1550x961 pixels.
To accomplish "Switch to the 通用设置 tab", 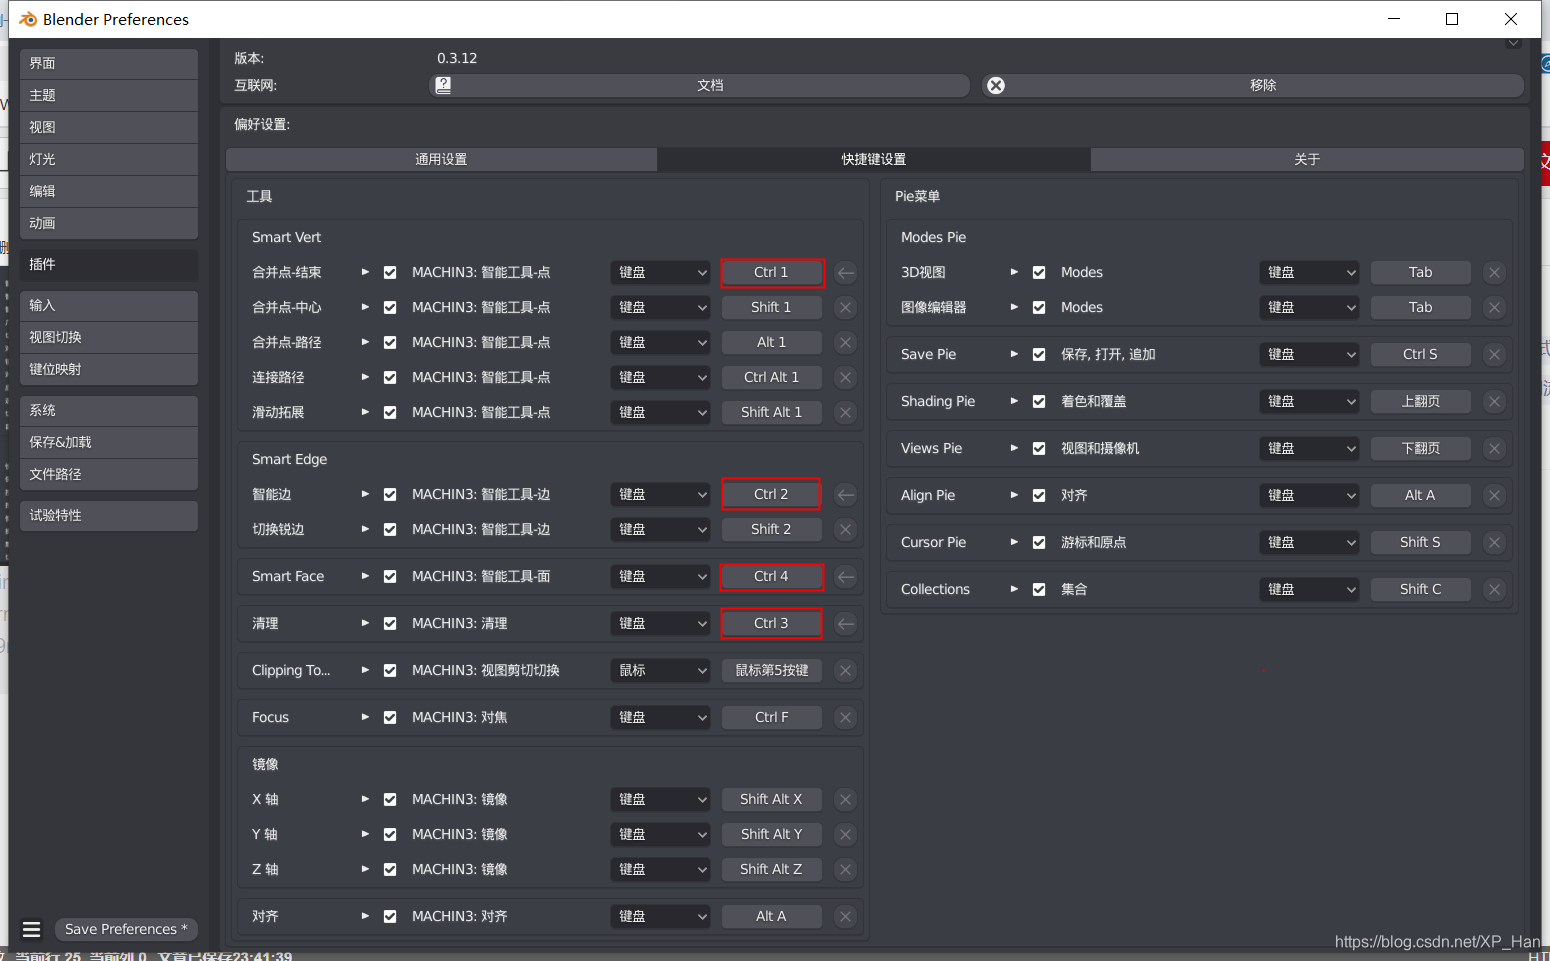I will pyautogui.click(x=441, y=159).
